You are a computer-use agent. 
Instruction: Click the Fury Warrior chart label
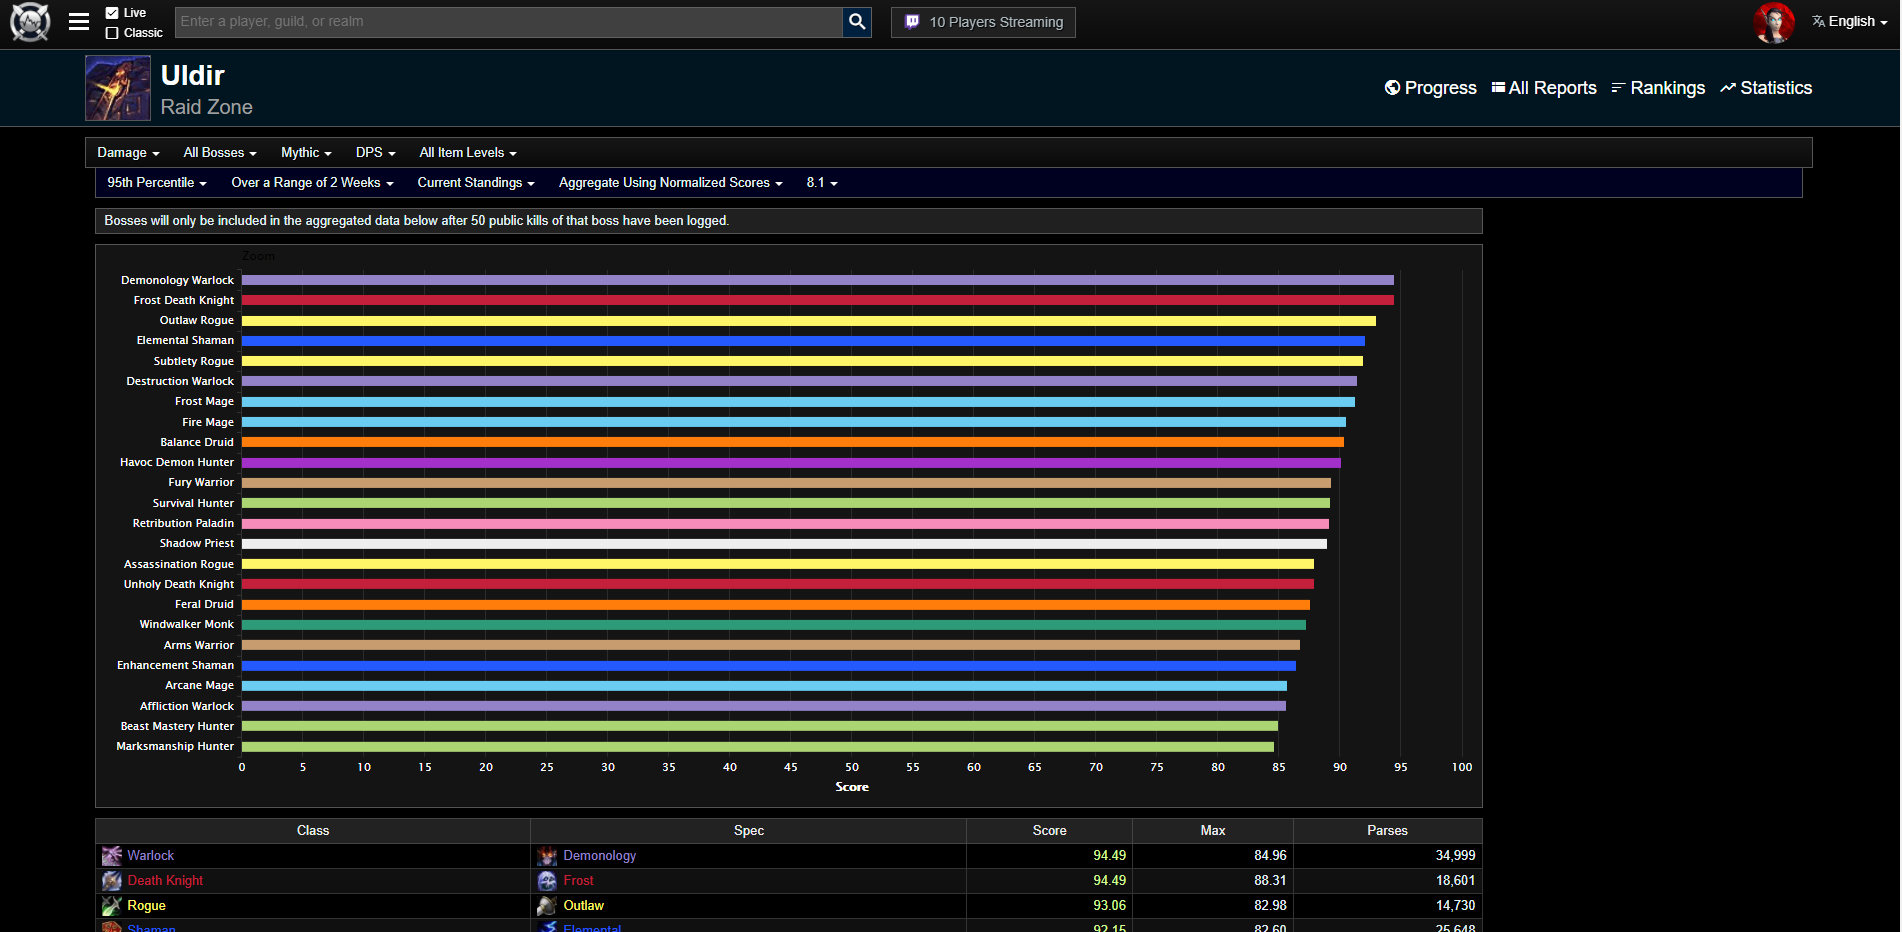point(201,483)
